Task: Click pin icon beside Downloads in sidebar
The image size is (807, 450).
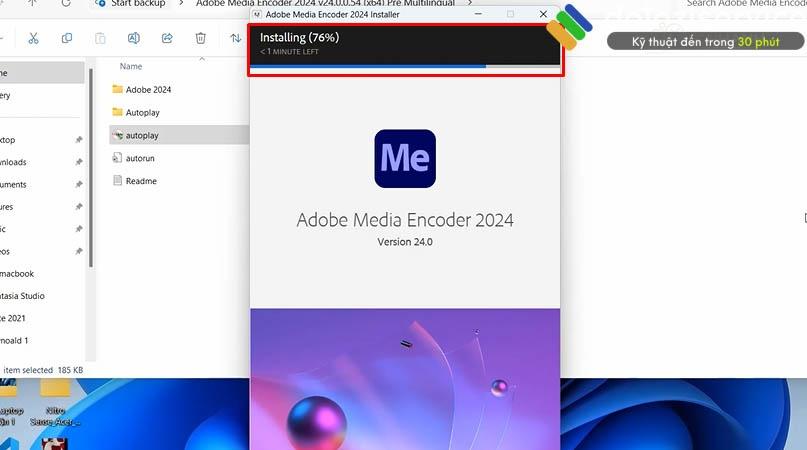Action: [x=79, y=162]
